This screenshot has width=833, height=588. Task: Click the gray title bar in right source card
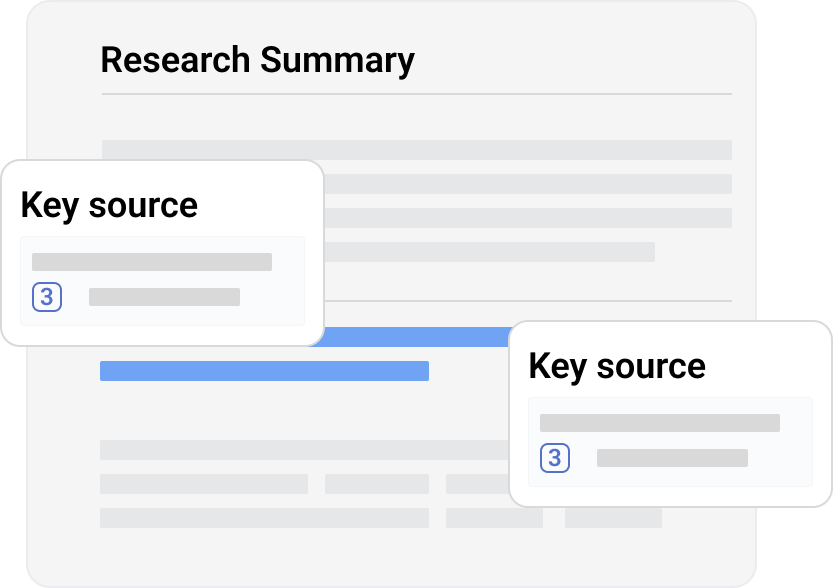pos(660,423)
